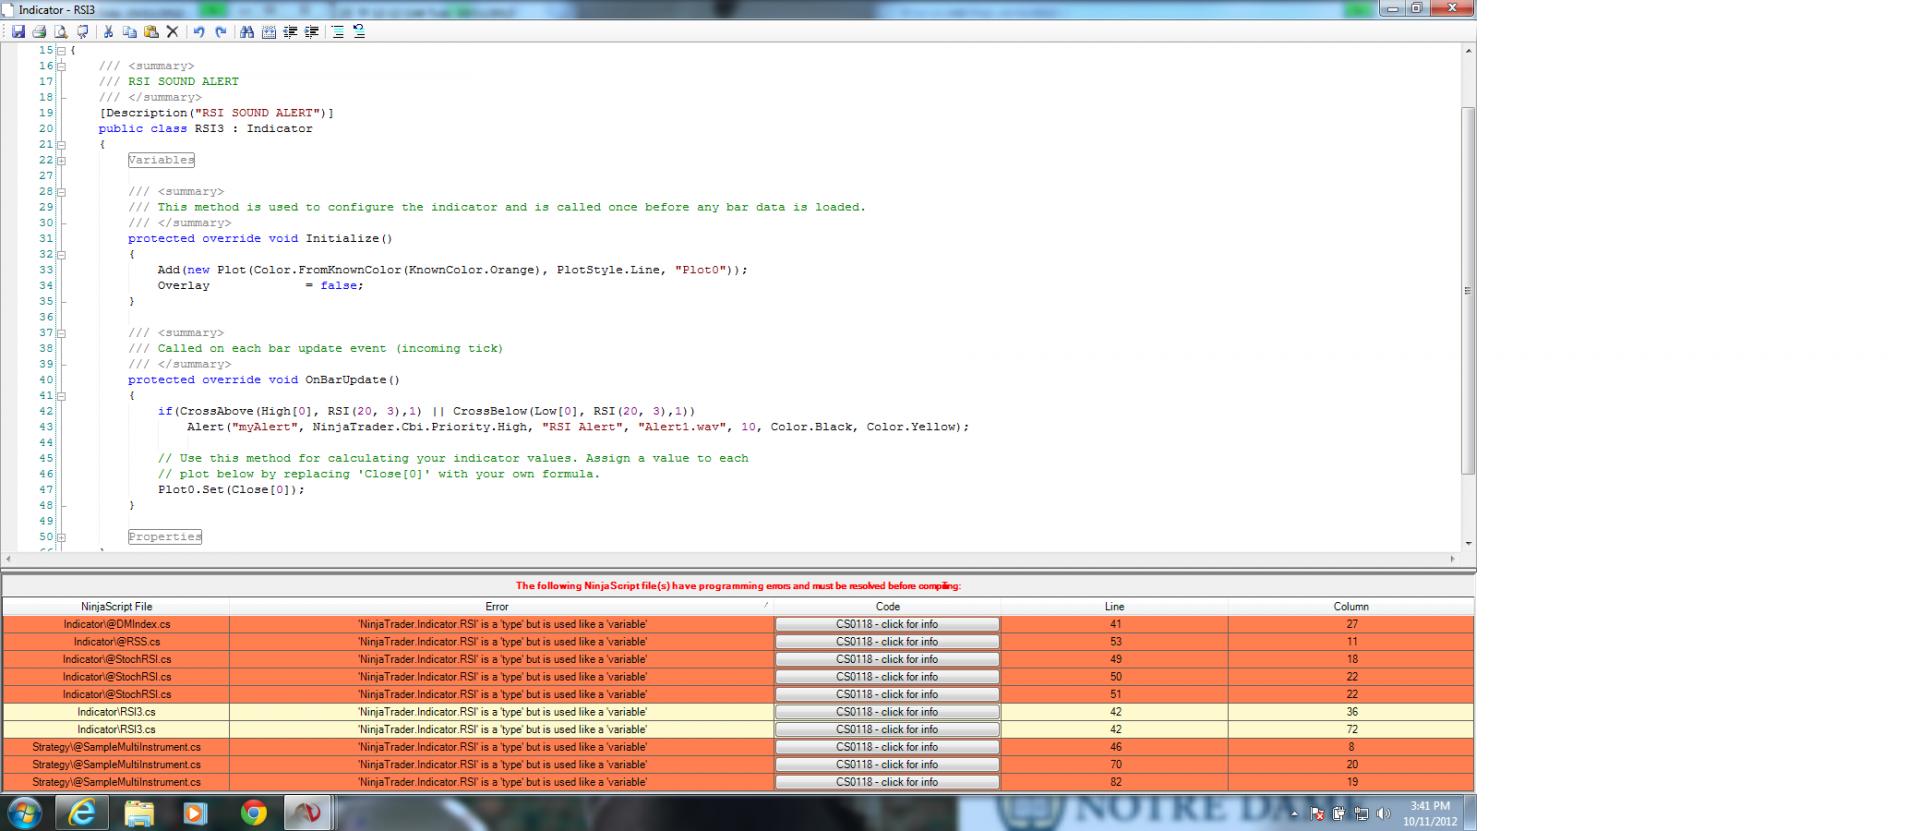Place cursor in the CrossAbove if-statement line
Image resolution: width=1920 pixels, height=831 pixels.
tap(426, 411)
